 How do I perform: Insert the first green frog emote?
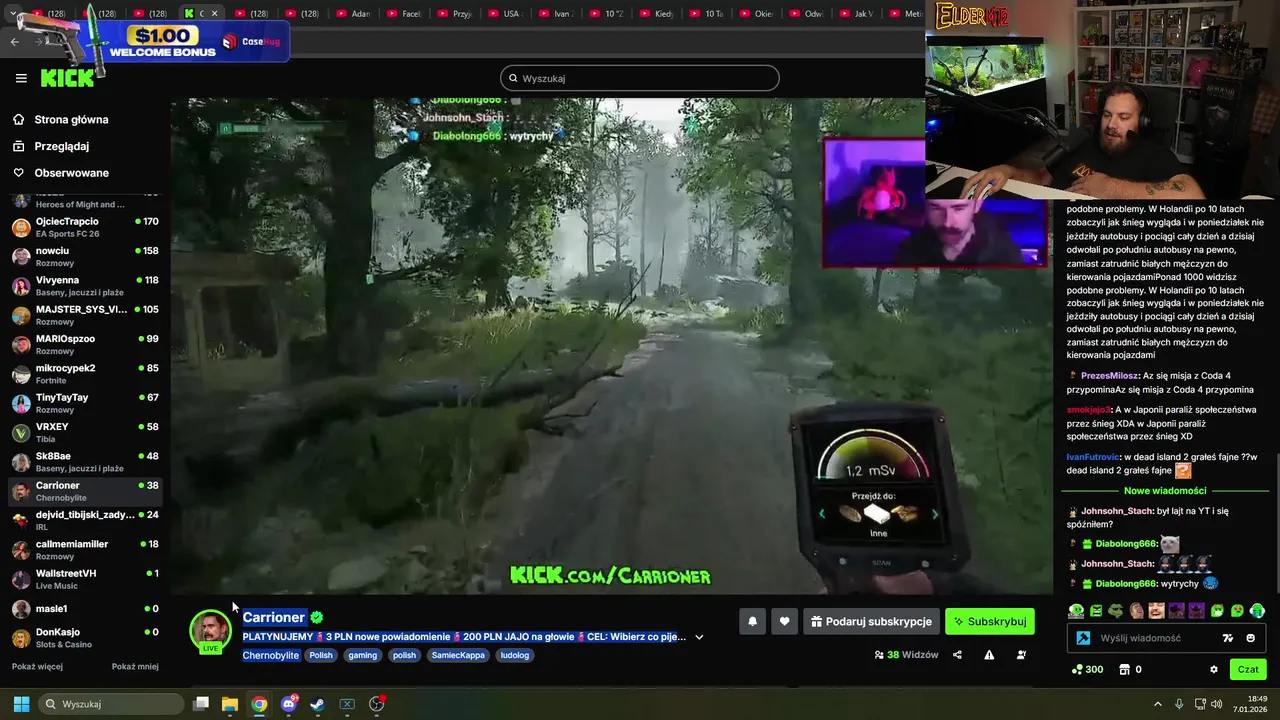coord(1075,610)
